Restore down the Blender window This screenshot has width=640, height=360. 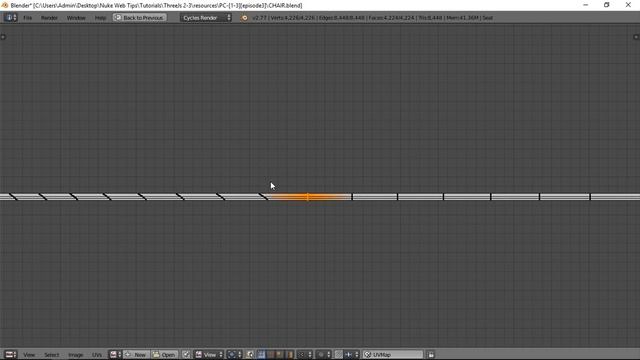point(607,5)
